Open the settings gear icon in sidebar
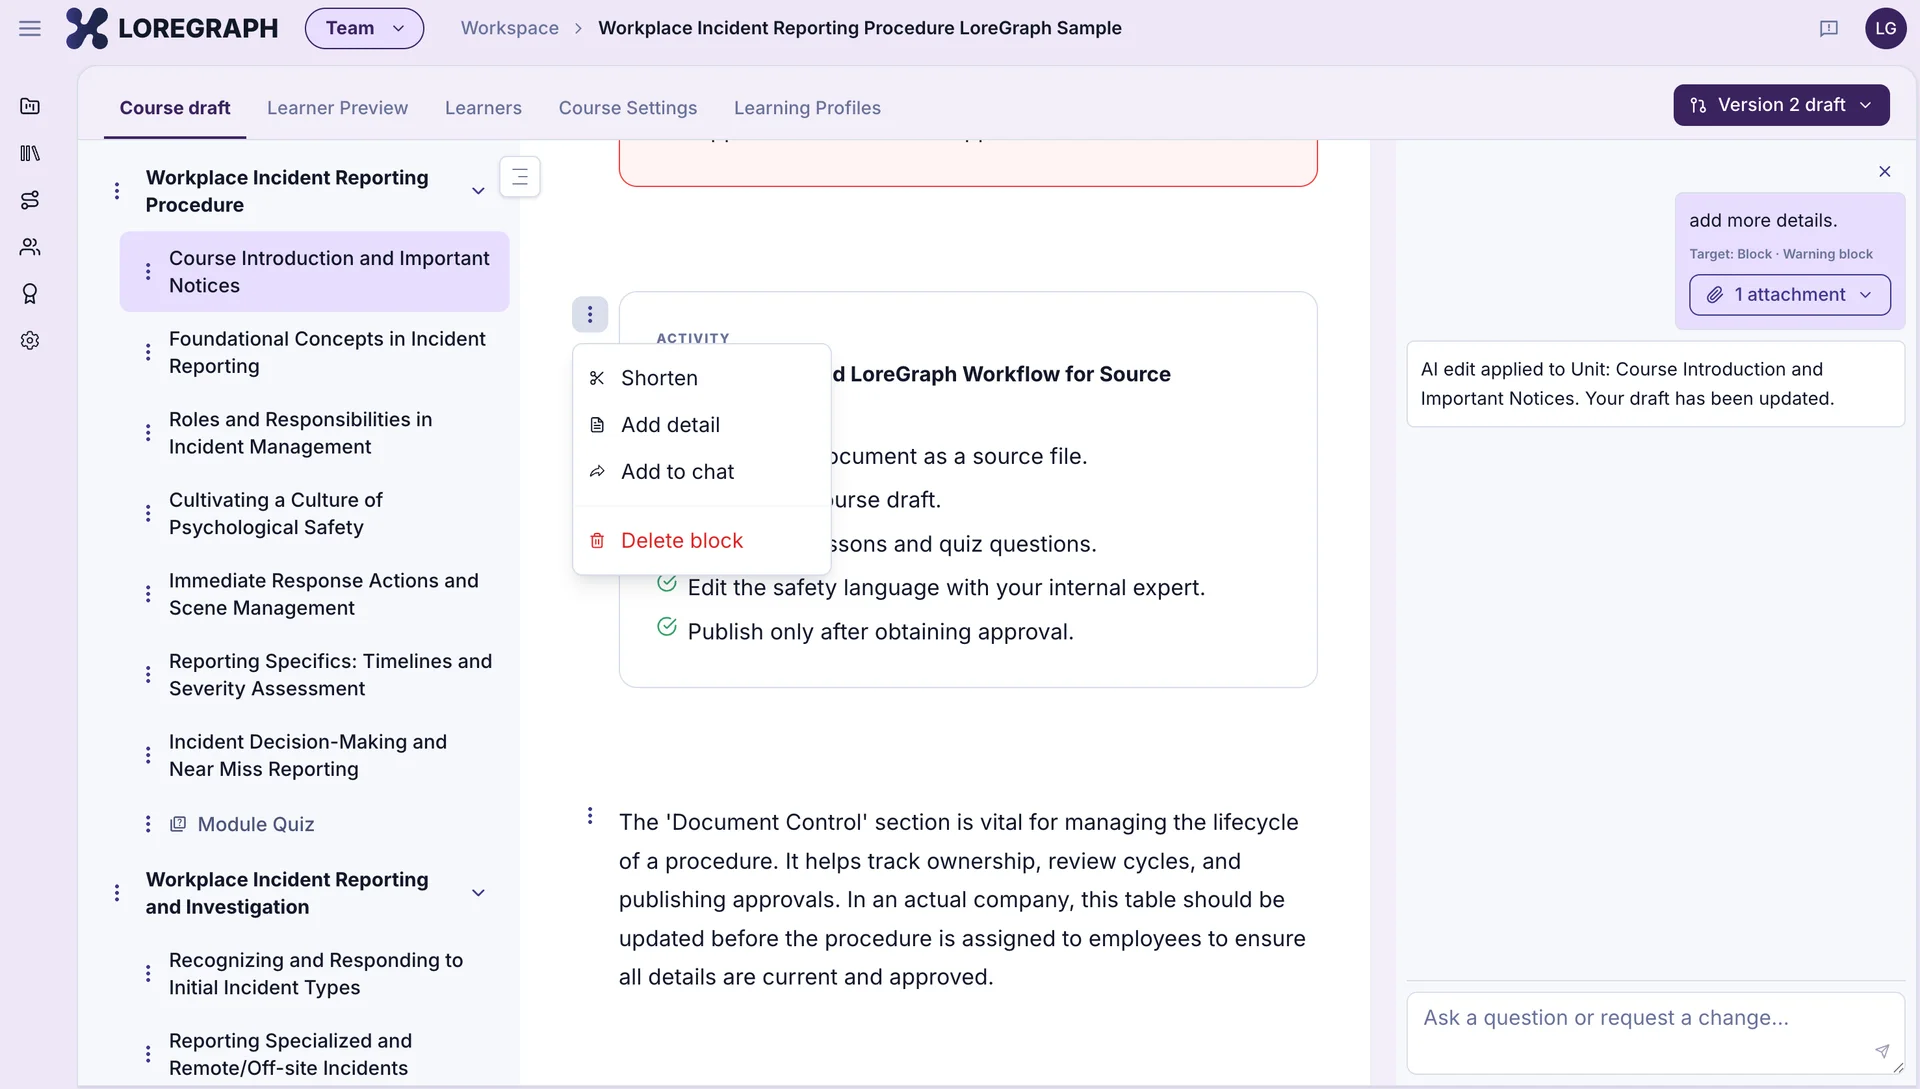 pos(30,341)
